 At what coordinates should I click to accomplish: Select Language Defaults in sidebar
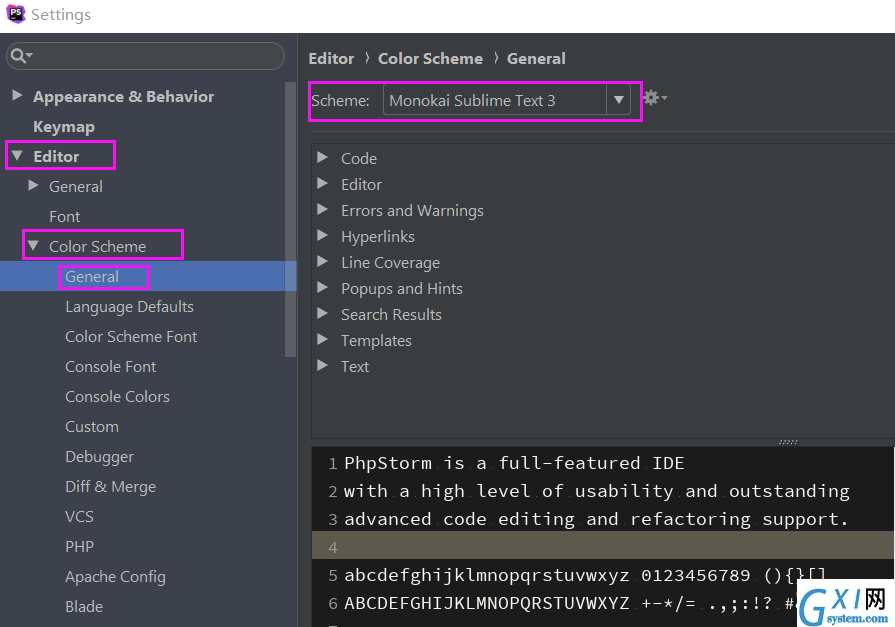pyautogui.click(x=130, y=307)
